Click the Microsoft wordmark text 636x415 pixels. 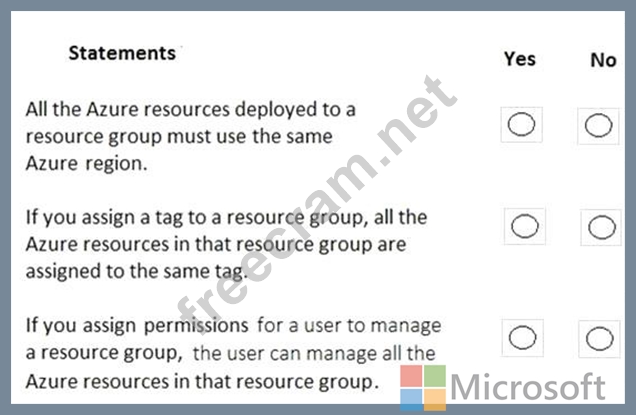coord(528,387)
